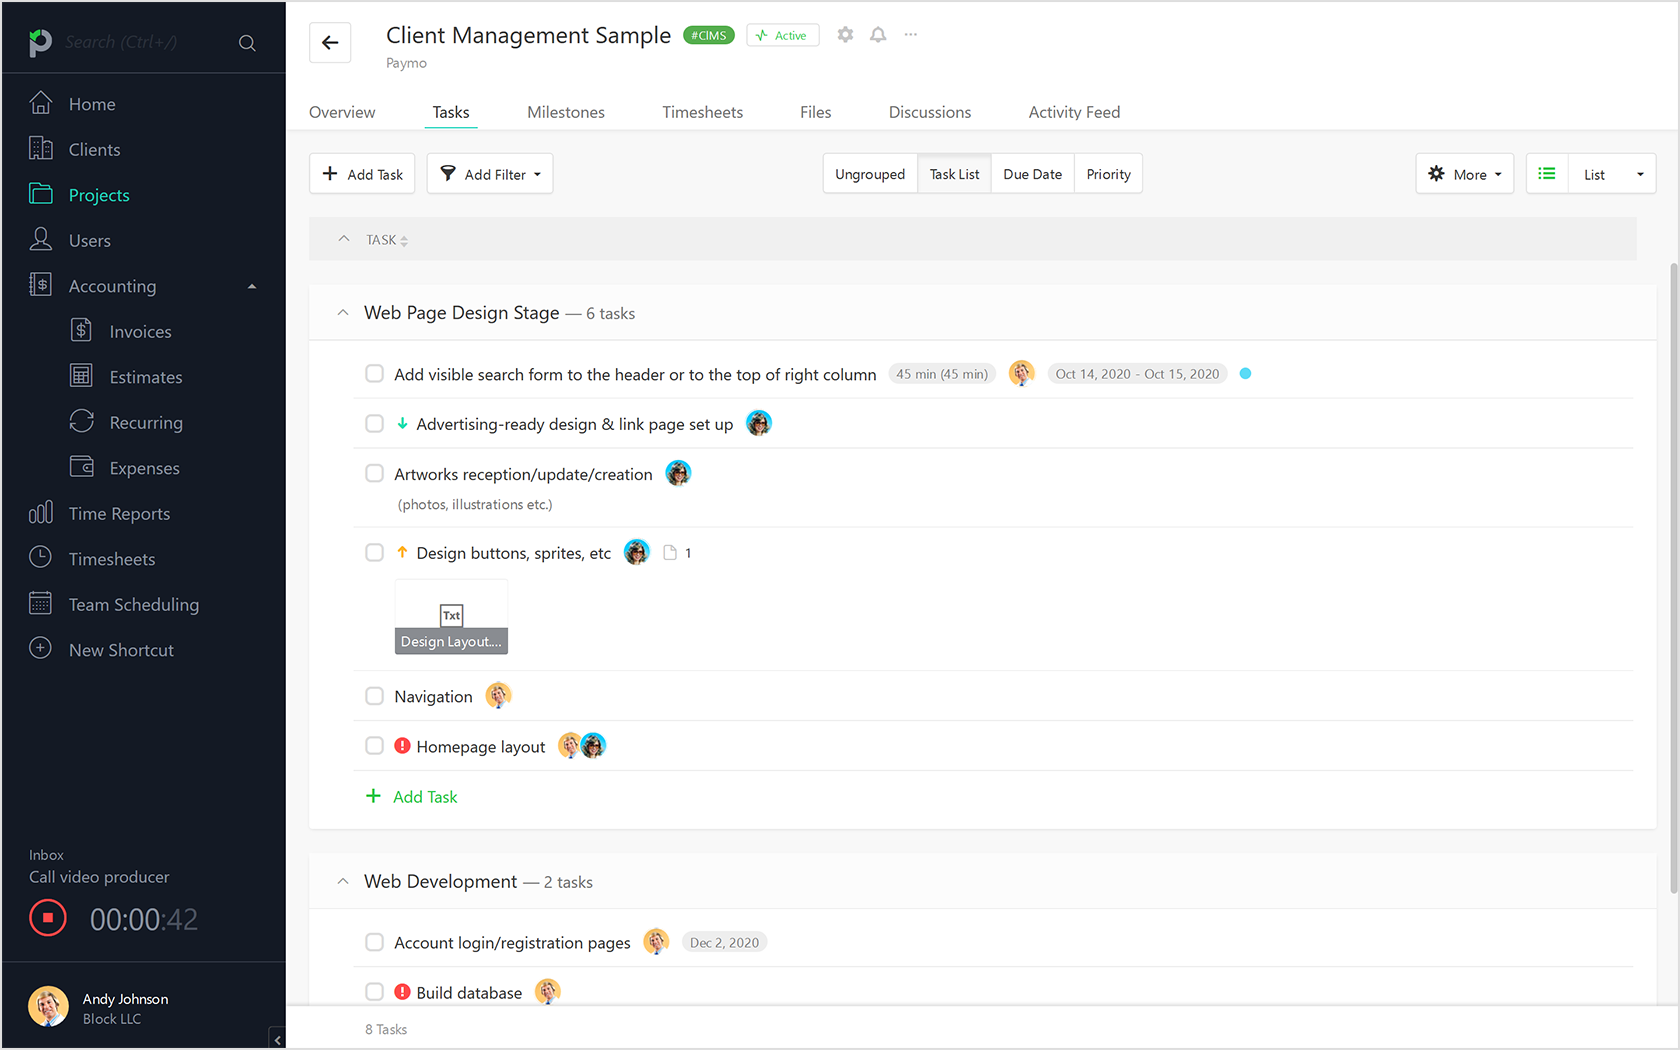Check the Add visible search form task
This screenshot has width=1680, height=1050.
click(x=374, y=374)
